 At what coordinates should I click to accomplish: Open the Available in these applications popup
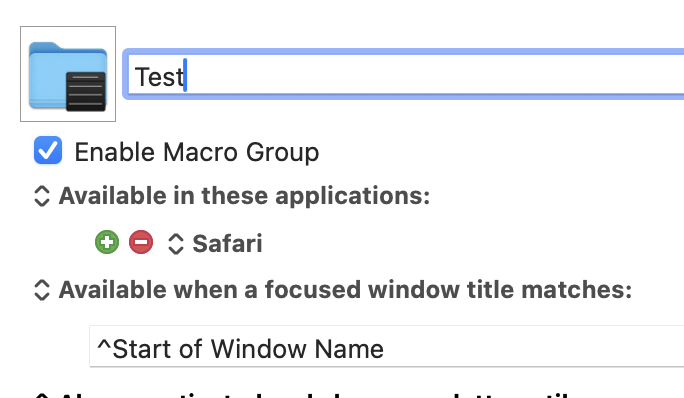click(x=232, y=196)
